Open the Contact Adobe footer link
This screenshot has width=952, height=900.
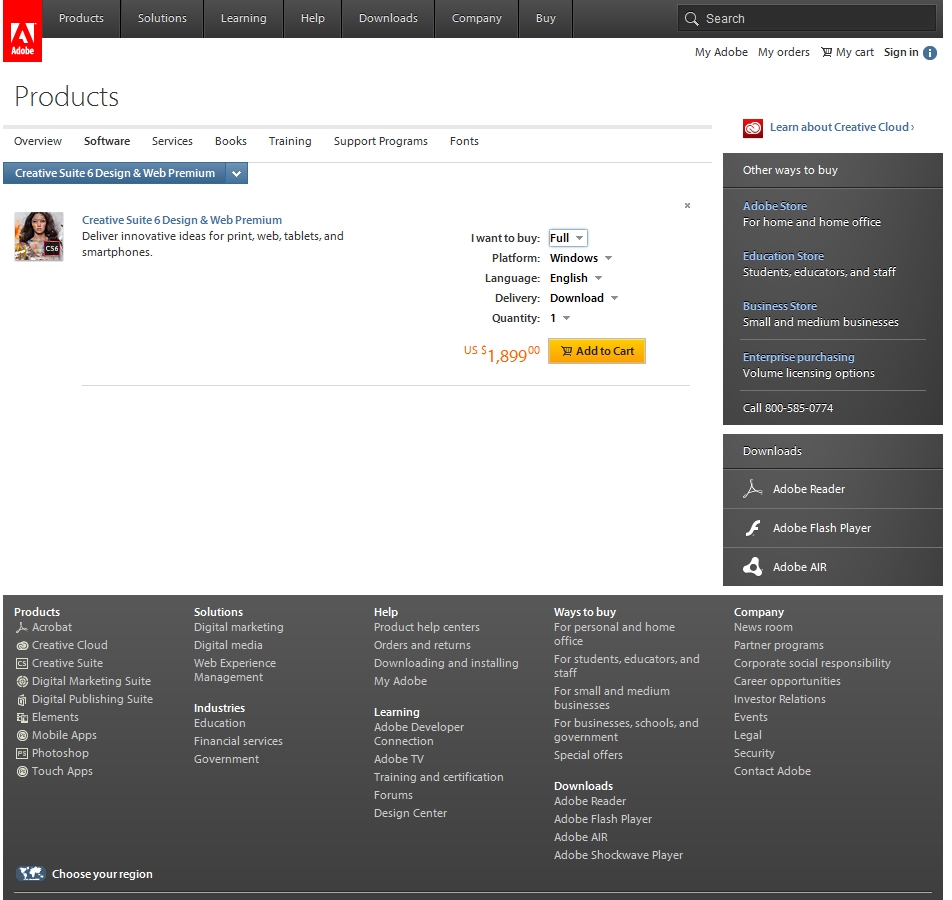pos(772,771)
